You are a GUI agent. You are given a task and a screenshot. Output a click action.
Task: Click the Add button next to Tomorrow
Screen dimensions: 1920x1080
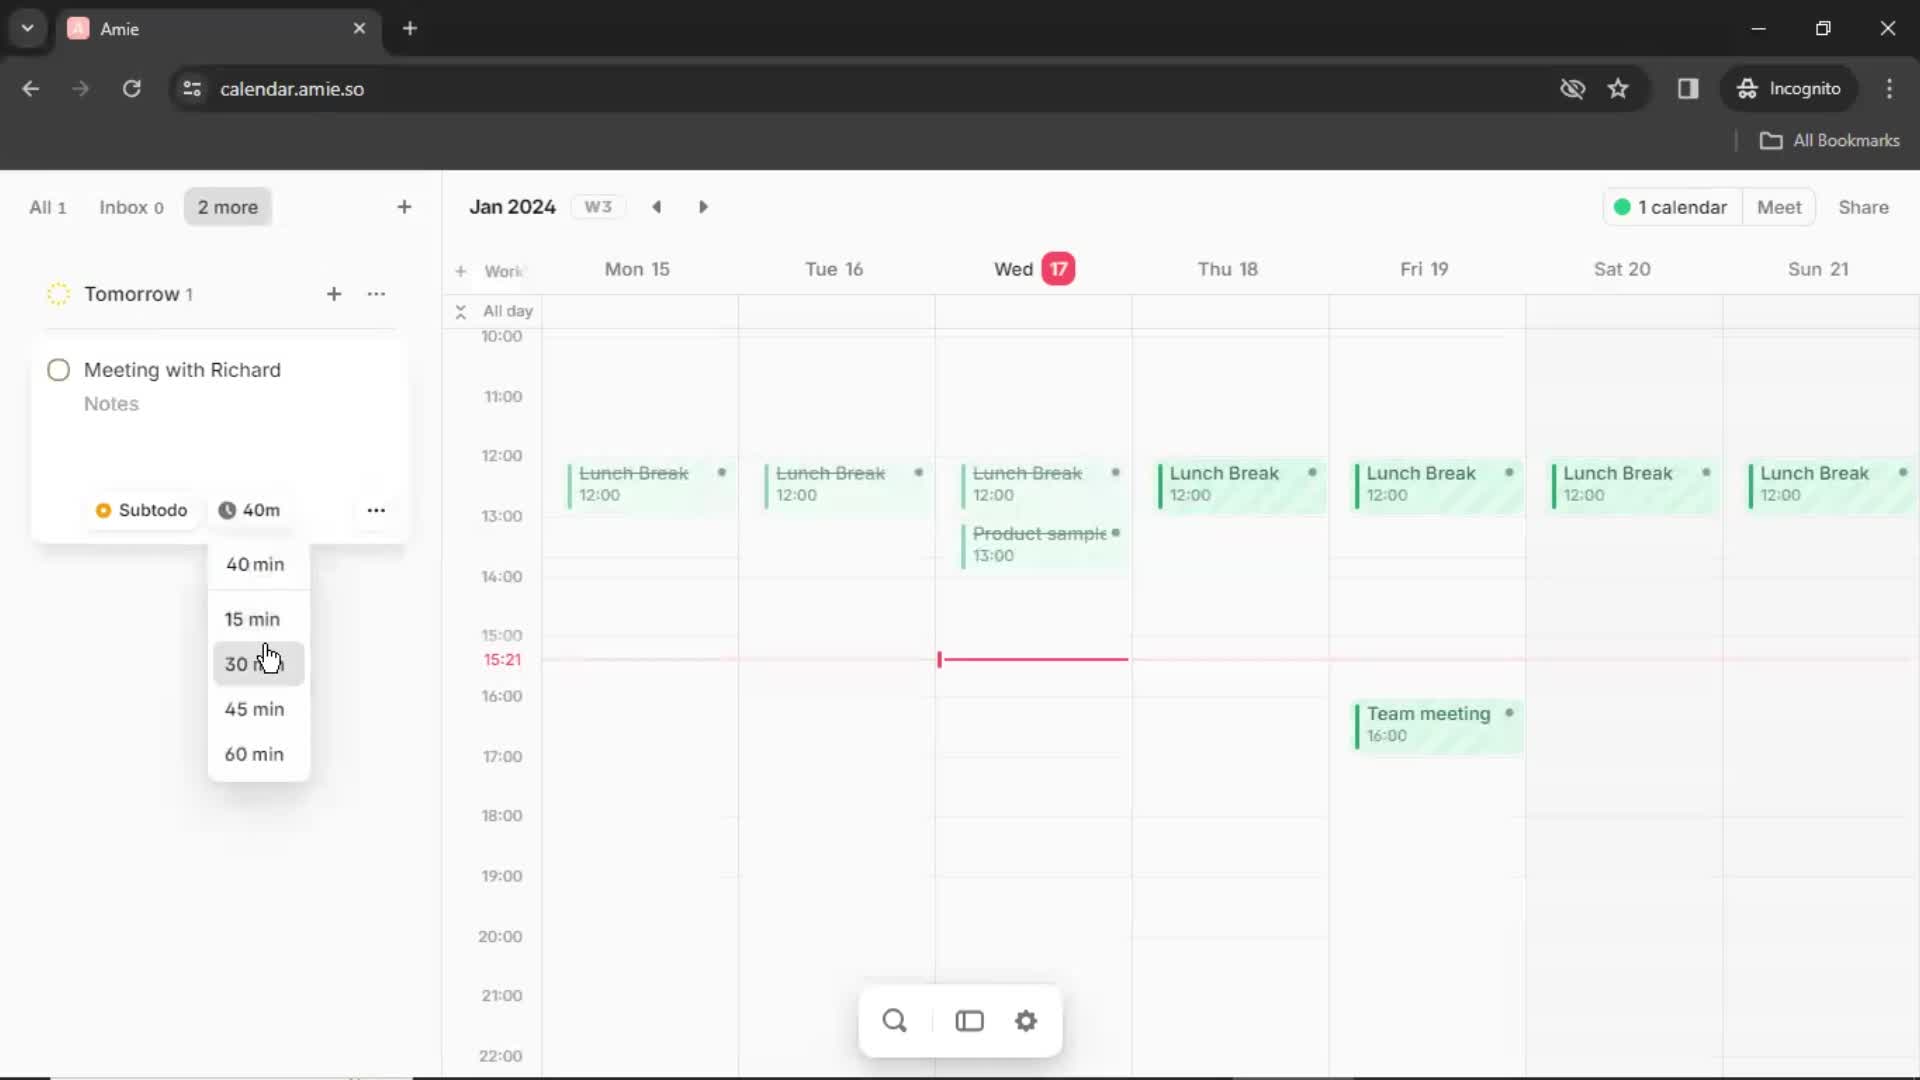332,293
